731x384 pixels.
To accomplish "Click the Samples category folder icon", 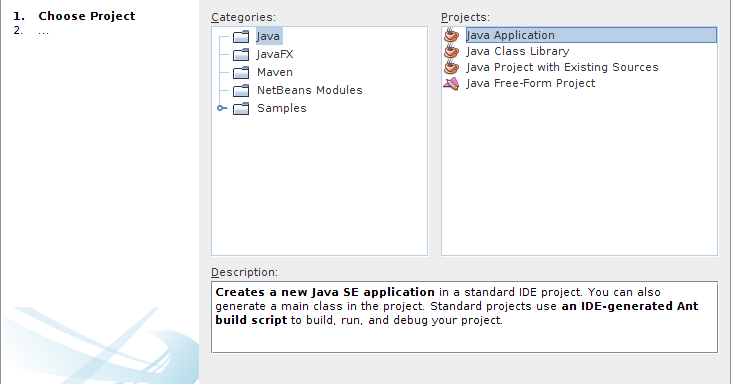I will coord(241,108).
